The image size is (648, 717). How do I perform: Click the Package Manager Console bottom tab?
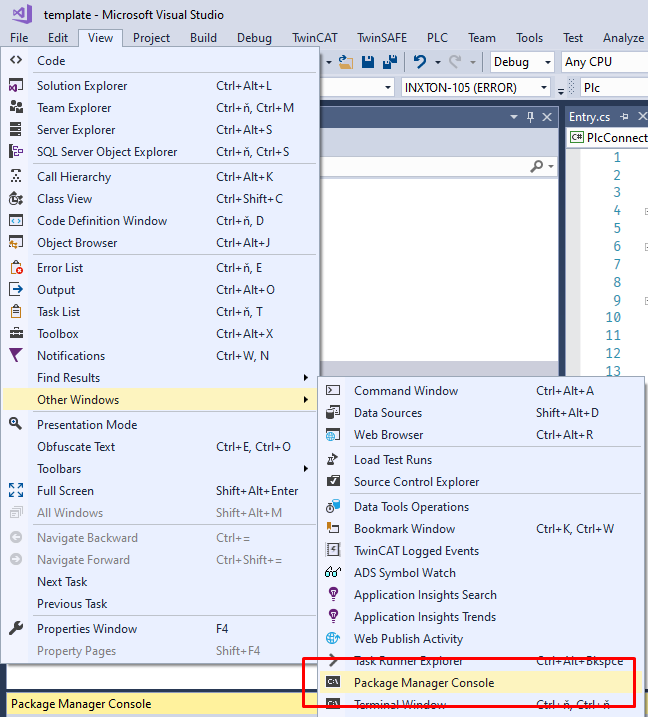pos(81,704)
